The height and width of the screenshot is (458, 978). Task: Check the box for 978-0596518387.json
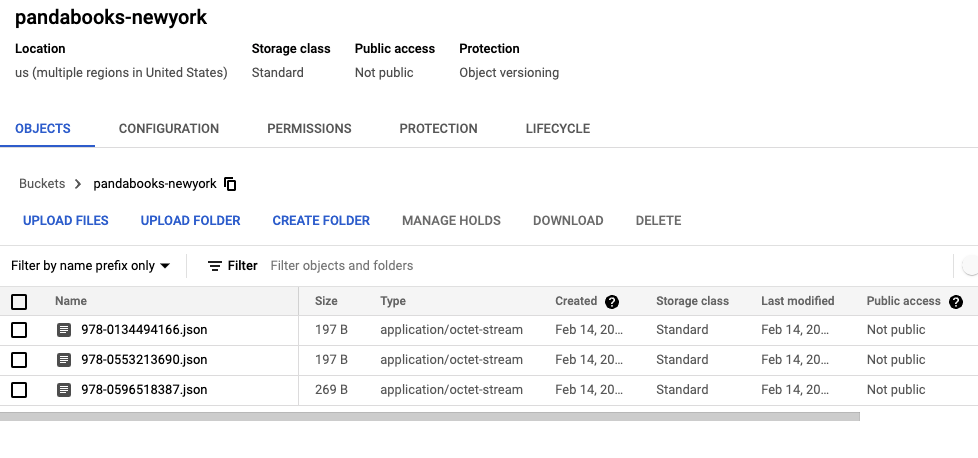tap(19, 390)
